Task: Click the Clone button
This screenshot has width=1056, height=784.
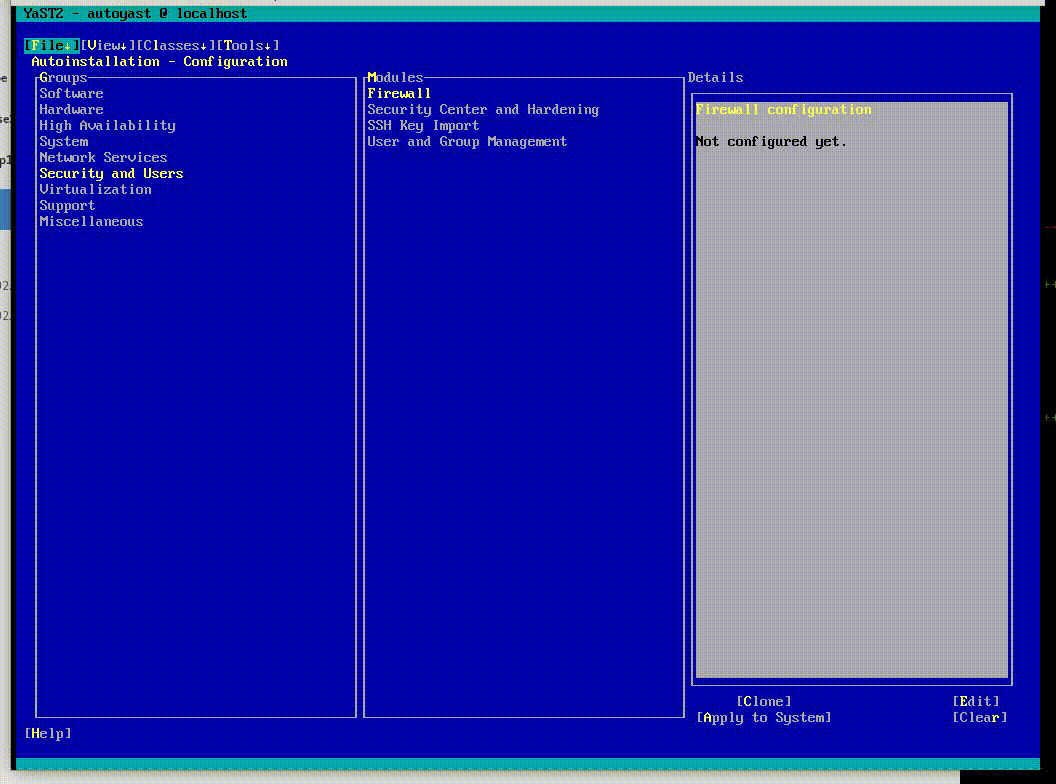Action: point(764,701)
